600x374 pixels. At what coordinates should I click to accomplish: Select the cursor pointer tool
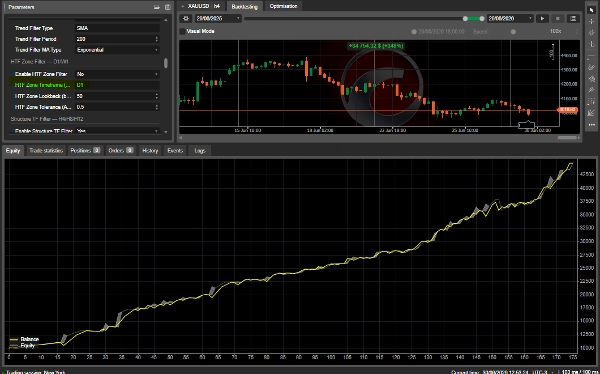(591, 10)
